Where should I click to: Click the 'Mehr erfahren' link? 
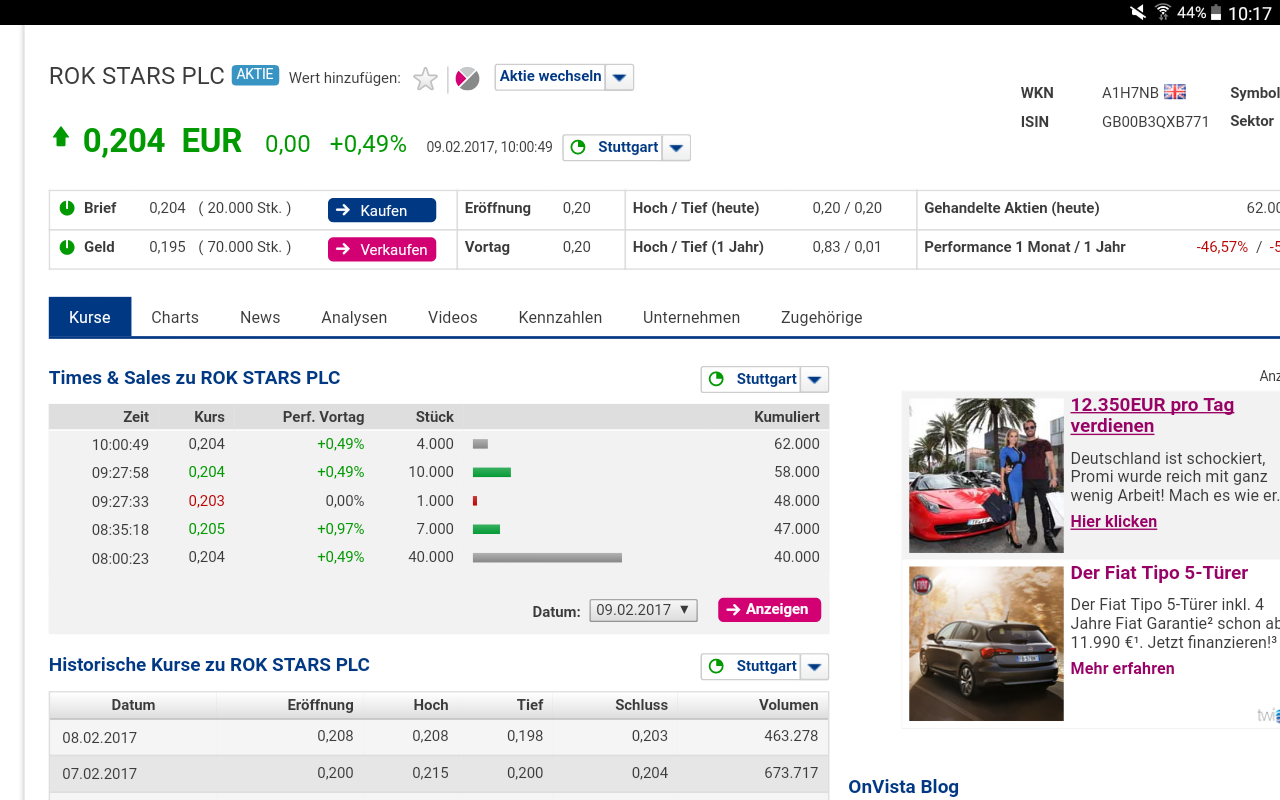pos(1122,668)
